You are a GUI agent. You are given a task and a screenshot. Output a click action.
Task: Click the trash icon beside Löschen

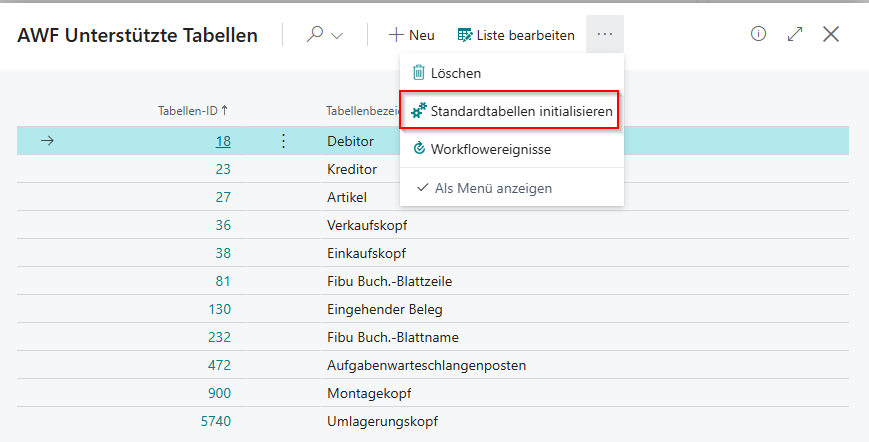[419, 73]
